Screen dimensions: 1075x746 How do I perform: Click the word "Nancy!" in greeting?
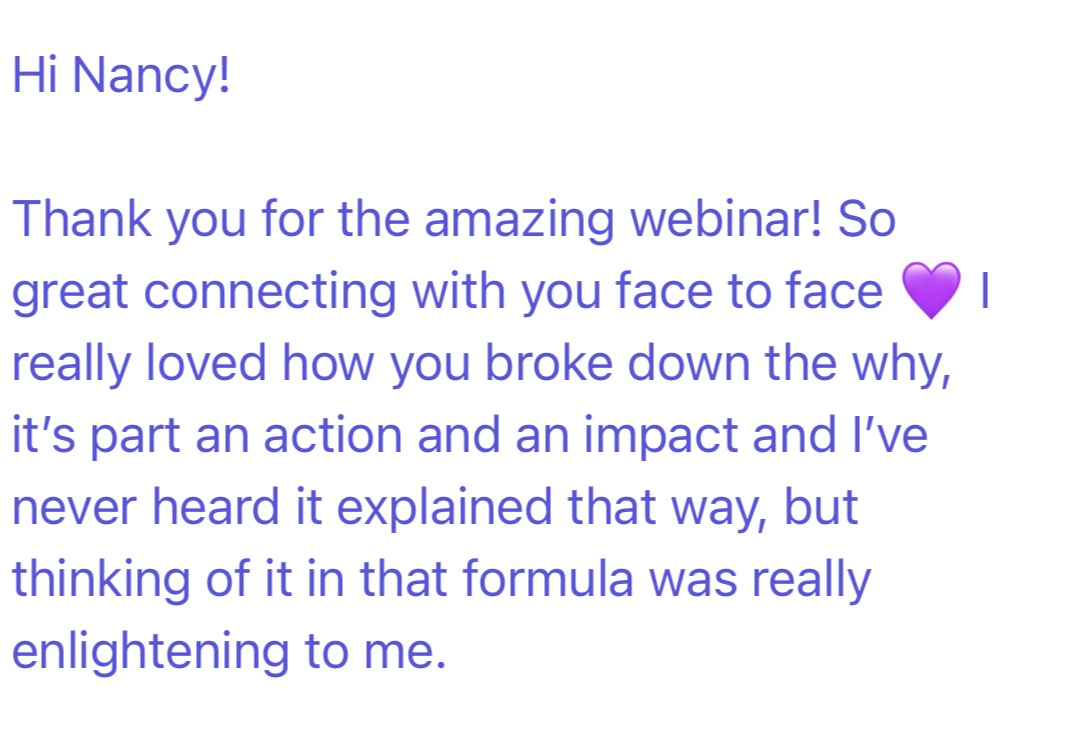[x=151, y=75]
